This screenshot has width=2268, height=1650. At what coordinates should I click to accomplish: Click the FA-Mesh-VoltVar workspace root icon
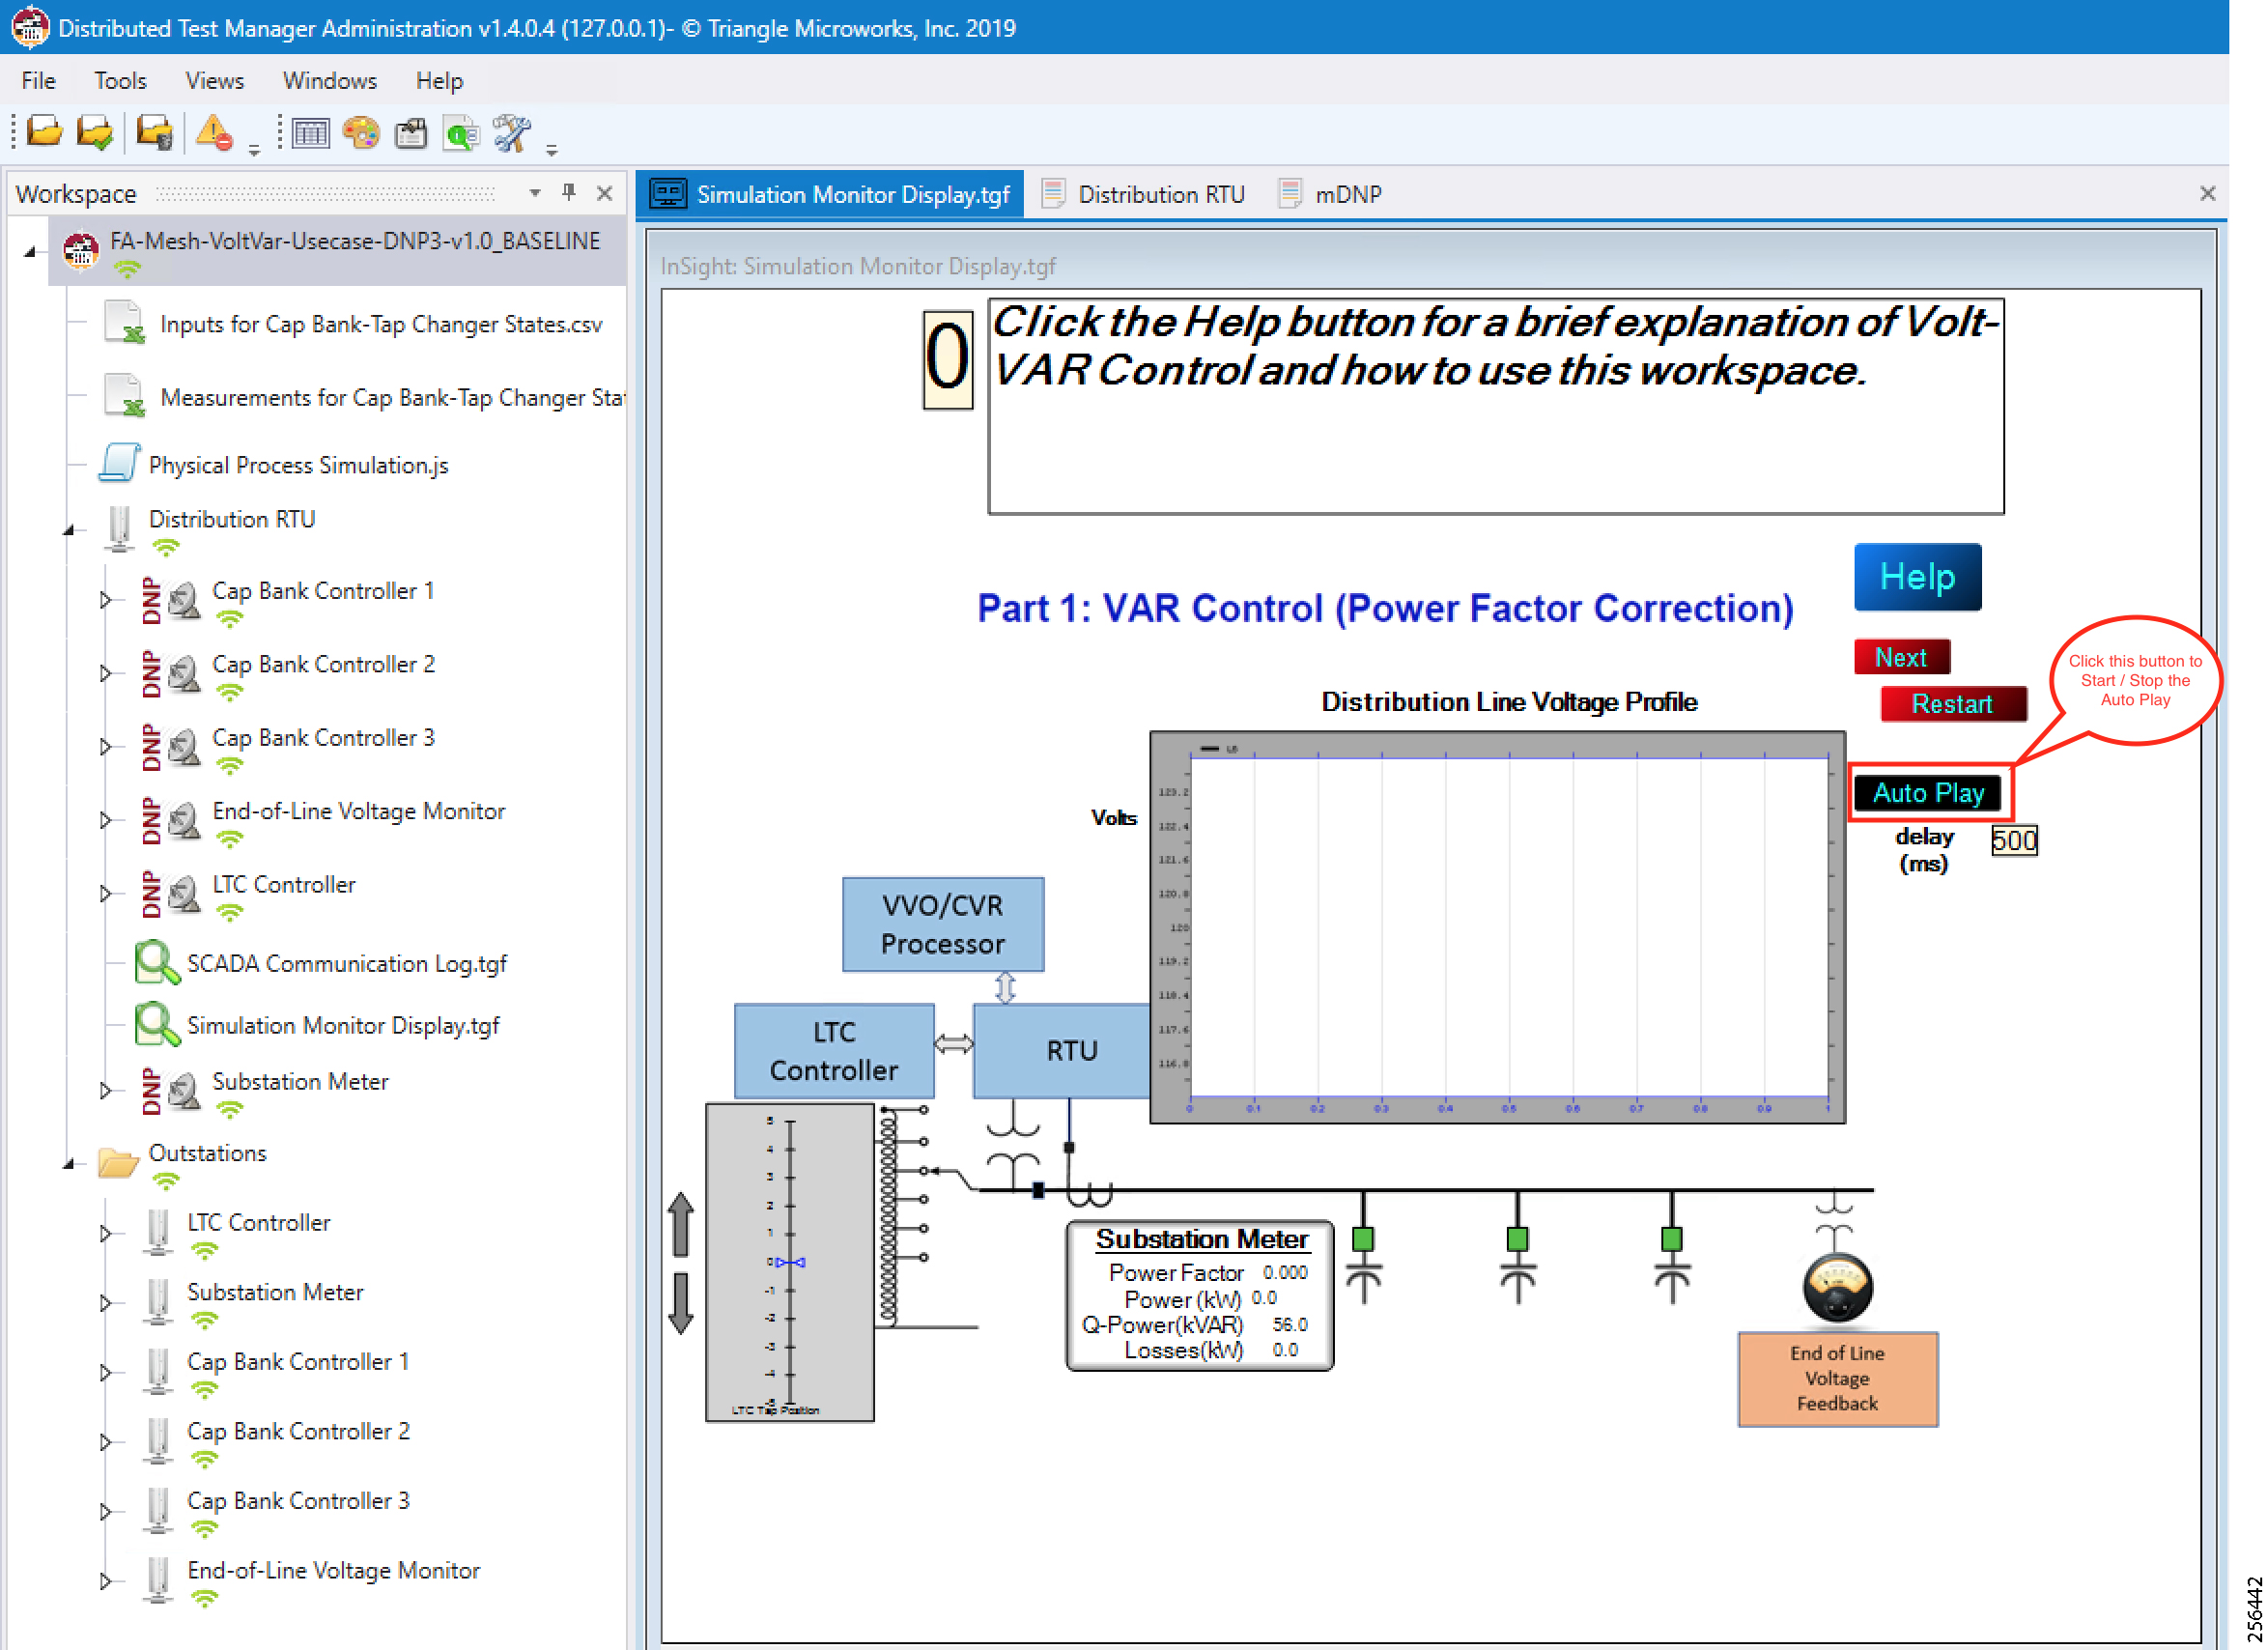tap(80, 249)
